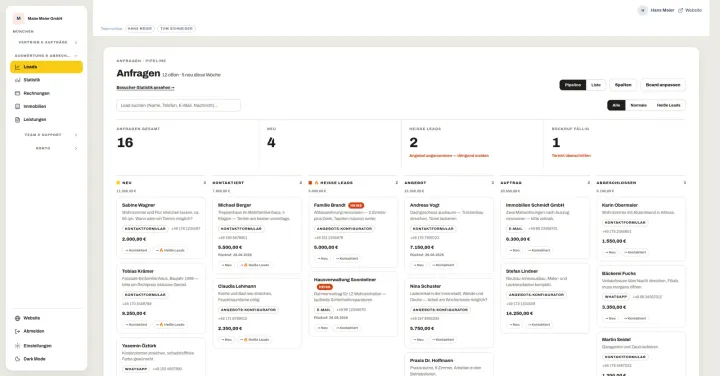This screenshot has height=376, width=720.
Task: Switch to the Pipeline view
Action: pos(573,85)
